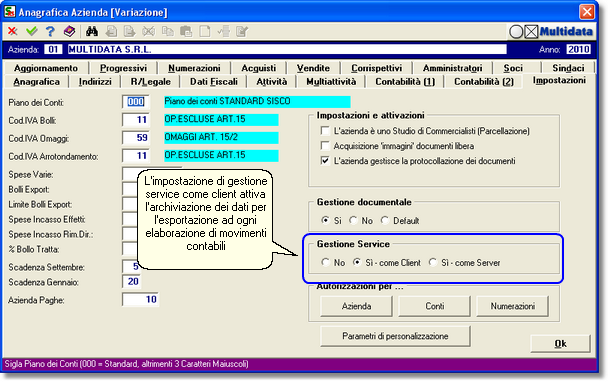The height and width of the screenshot is (382, 608).
Task: Click the Ok button
Action: 560,344
